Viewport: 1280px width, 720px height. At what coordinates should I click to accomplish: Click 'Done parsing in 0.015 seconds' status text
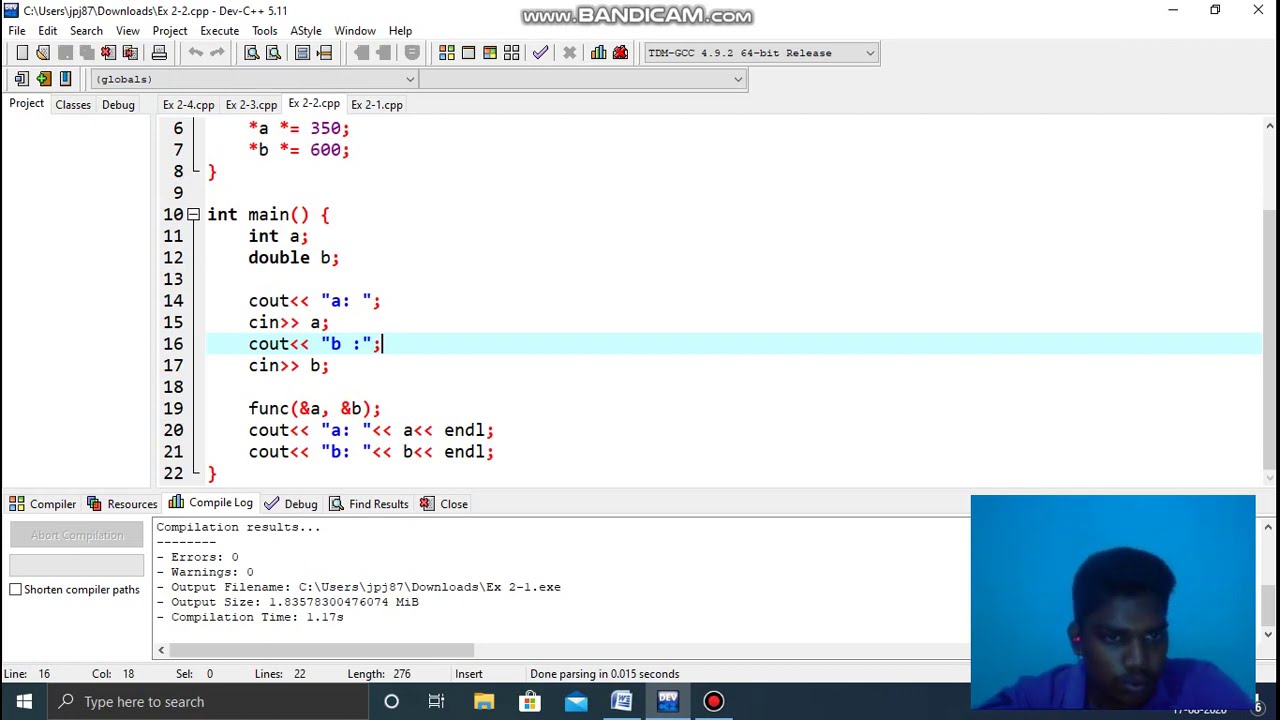click(x=604, y=674)
